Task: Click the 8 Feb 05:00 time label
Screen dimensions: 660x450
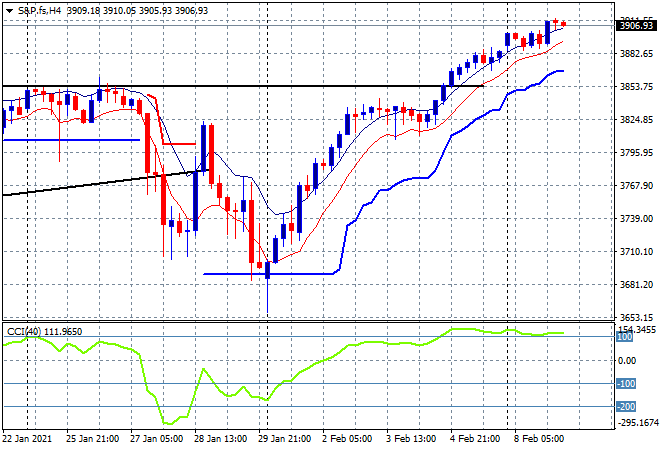Action: [x=539, y=439]
